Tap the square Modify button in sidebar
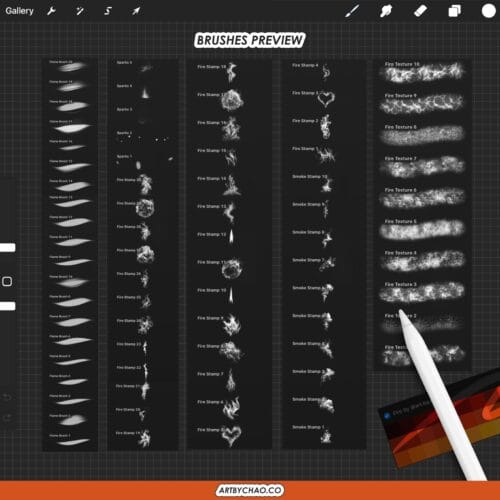 (x=7, y=282)
